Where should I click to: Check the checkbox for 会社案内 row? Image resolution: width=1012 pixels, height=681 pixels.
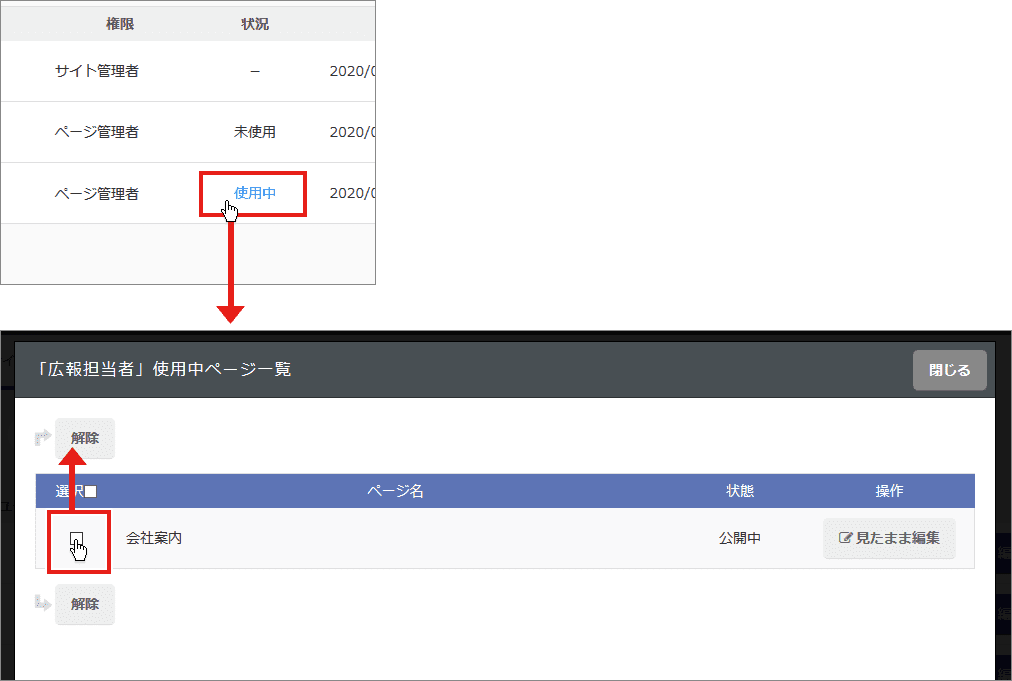76,538
